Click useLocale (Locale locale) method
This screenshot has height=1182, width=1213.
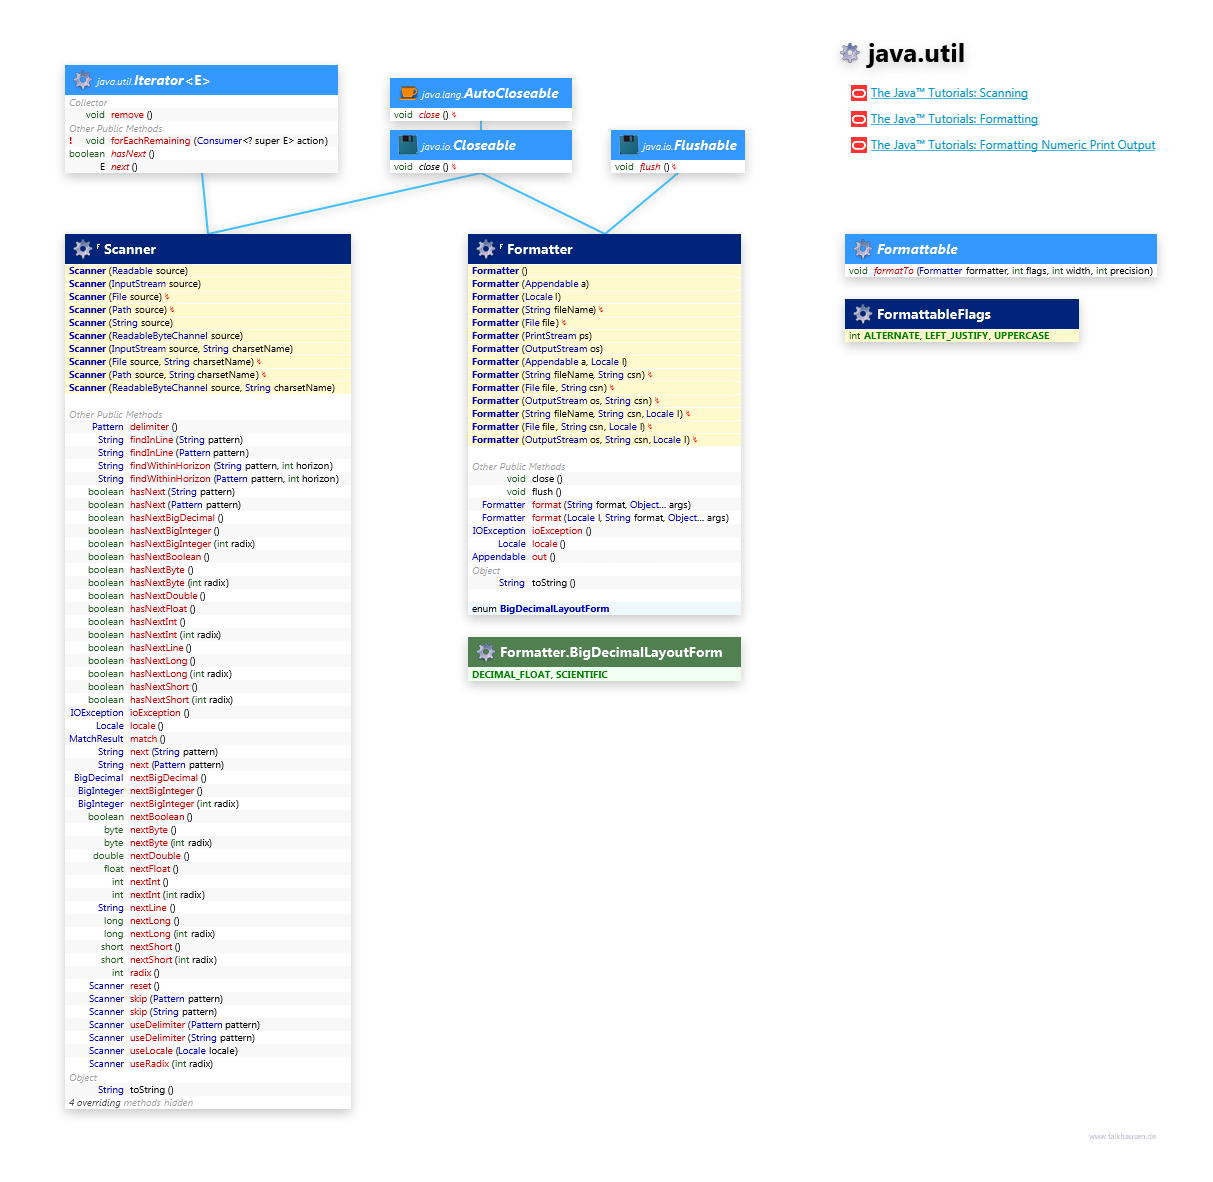[184, 1051]
